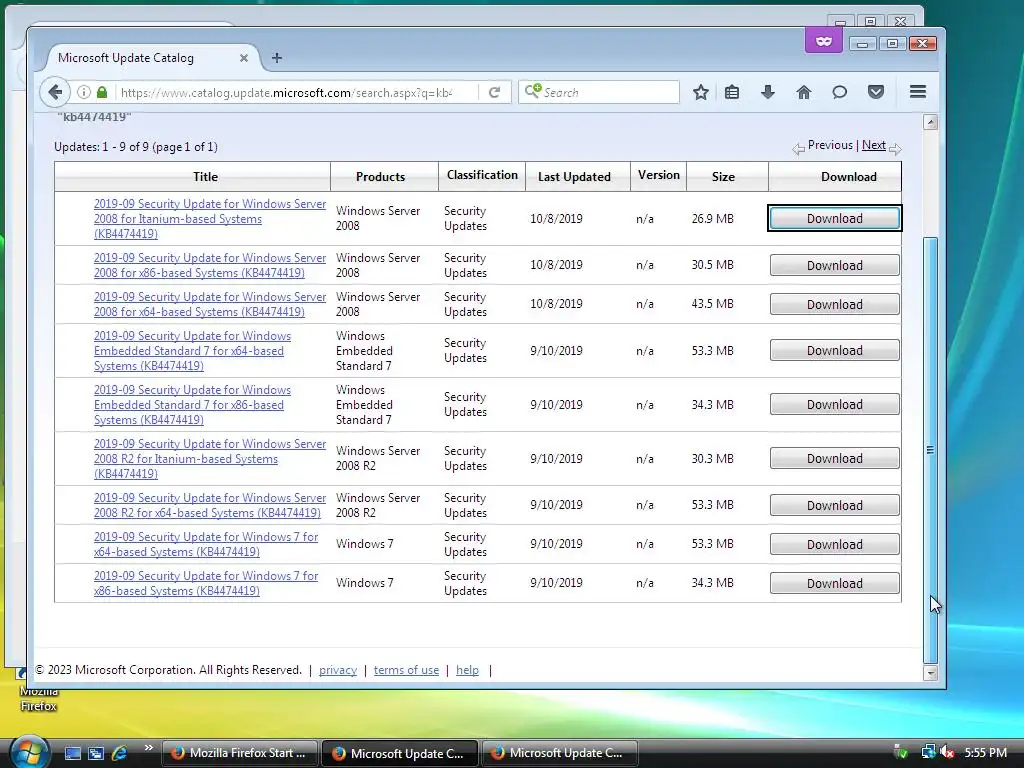Open Windows Server 2008 Itanium update link
Viewport: 1024px width, 768px height.
coord(210,219)
